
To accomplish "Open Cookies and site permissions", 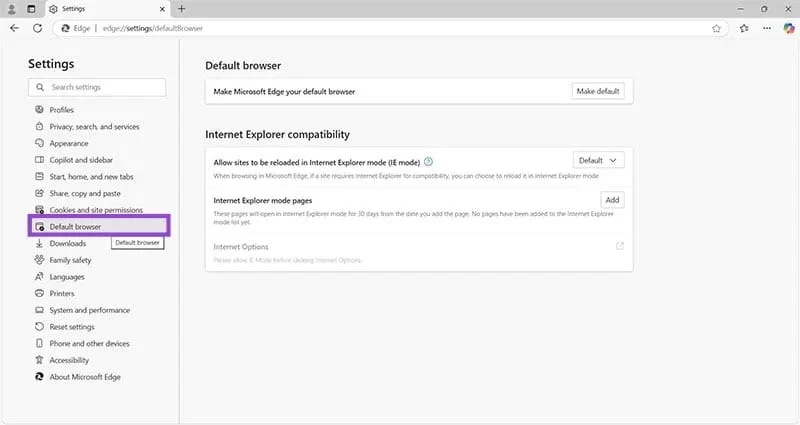I will 95,210.
